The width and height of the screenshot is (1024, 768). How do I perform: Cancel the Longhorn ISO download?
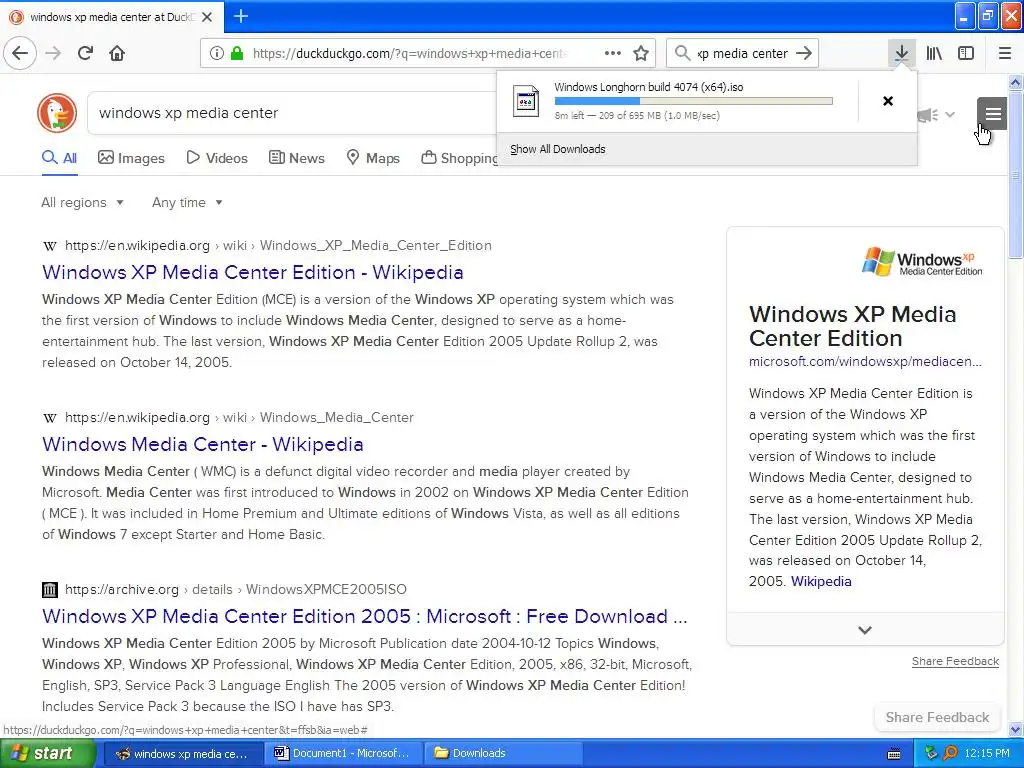pos(888,101)
